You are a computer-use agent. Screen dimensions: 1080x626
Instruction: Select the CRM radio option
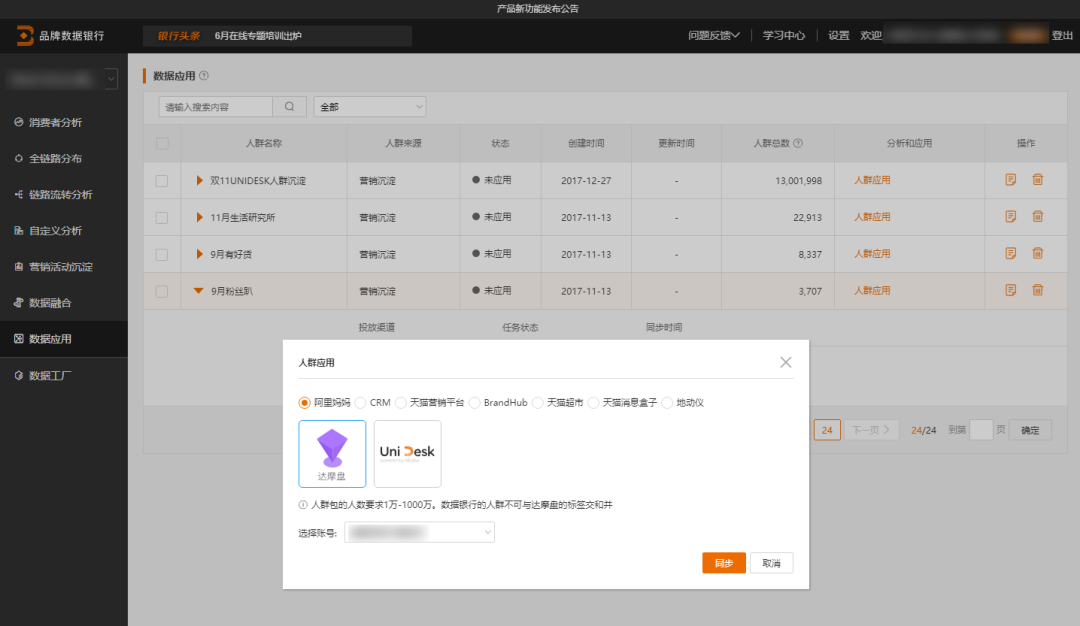[x=361, y=402]
